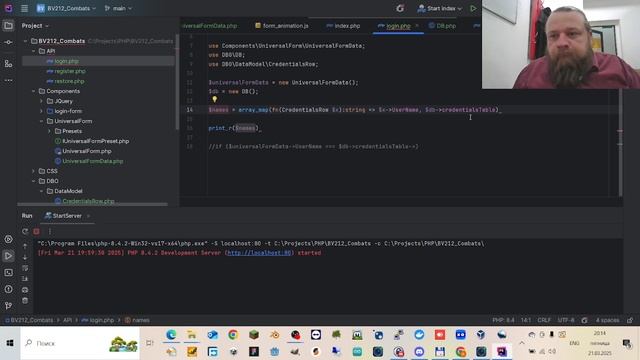Viewport: 640px width, 360px height.
Task: Switch to the form_animation.js tab
Action: point(282,26)
